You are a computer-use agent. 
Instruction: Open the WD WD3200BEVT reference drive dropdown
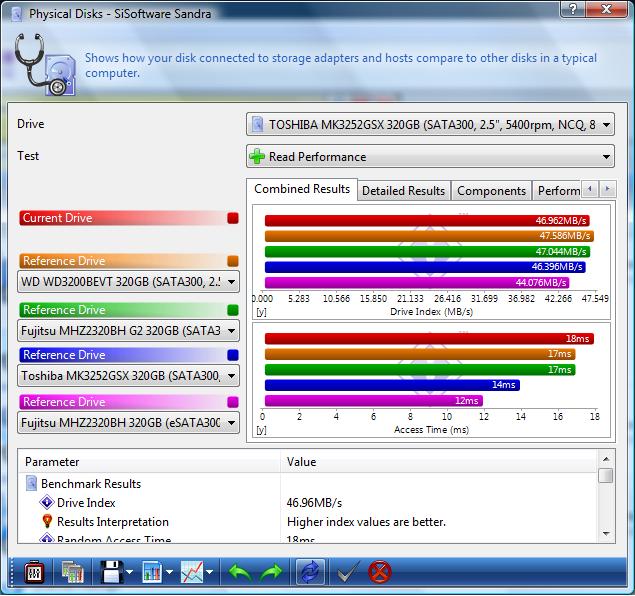coord(128,281)
